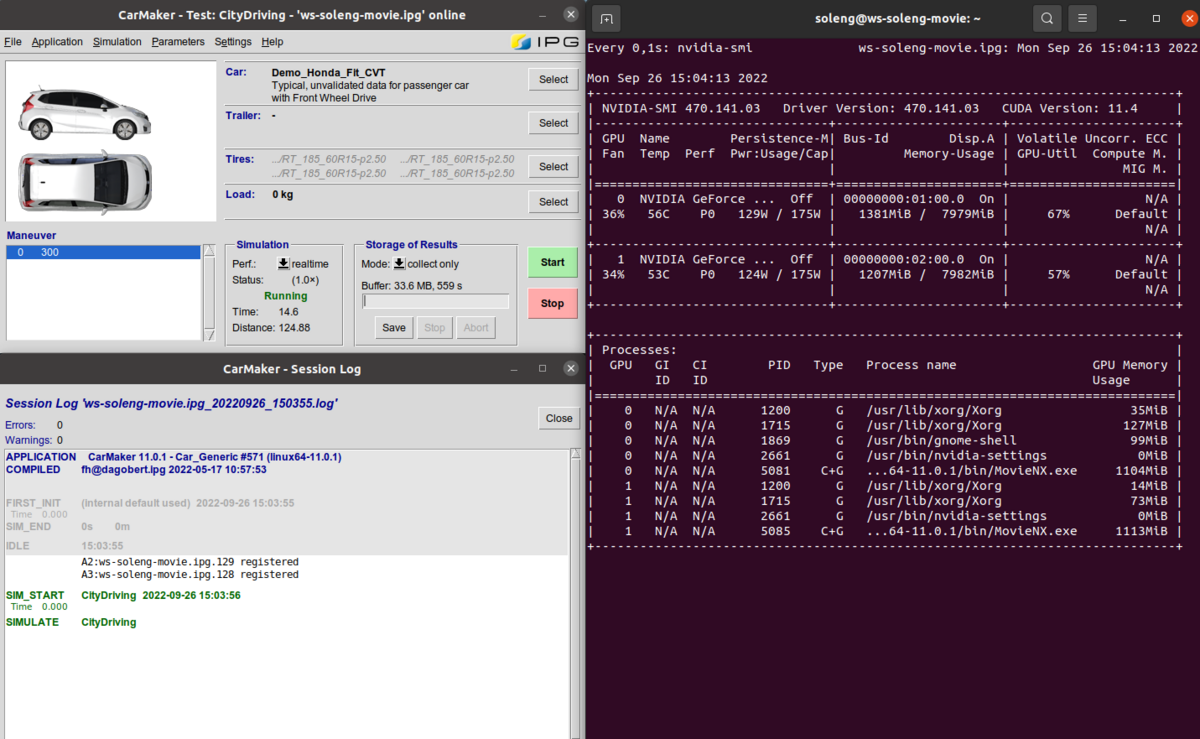Click the terminal search icon
Image resolution: width=1200 pixels, height=739 pixels.
click(x=1046, y=18)
